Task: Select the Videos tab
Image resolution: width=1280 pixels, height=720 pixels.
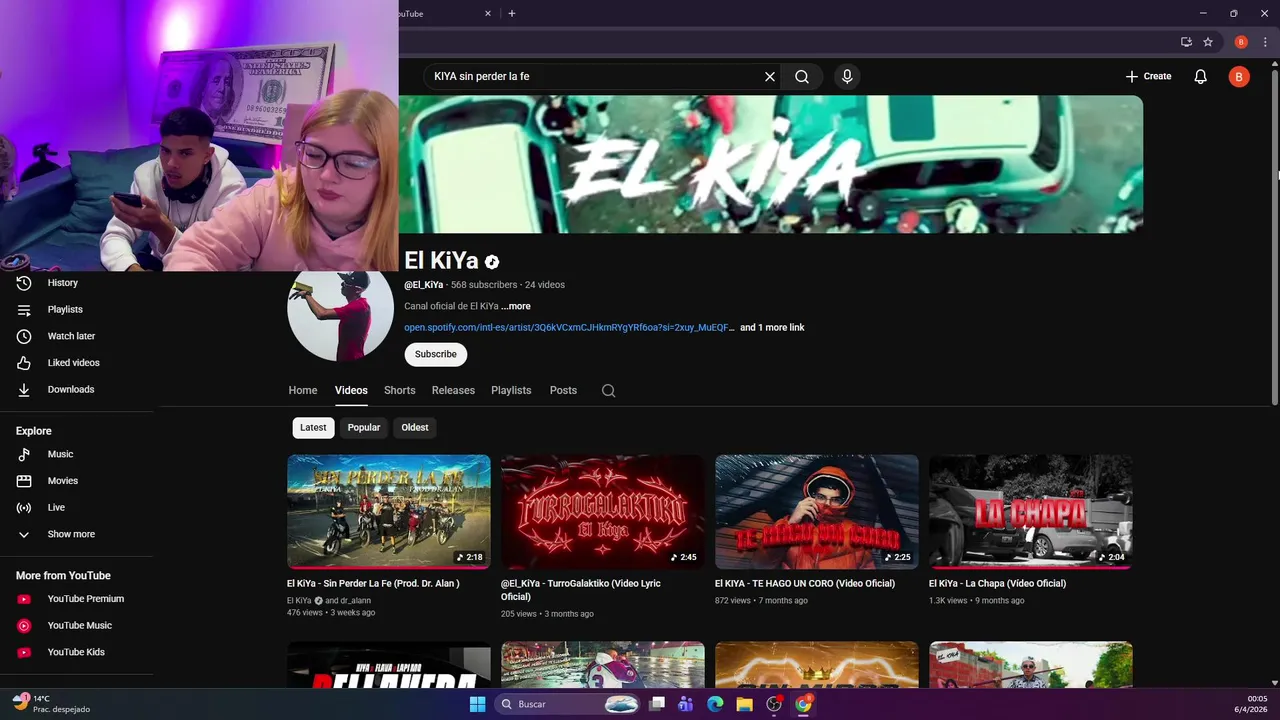Action: pyautogui.click(x=351, y=390)
